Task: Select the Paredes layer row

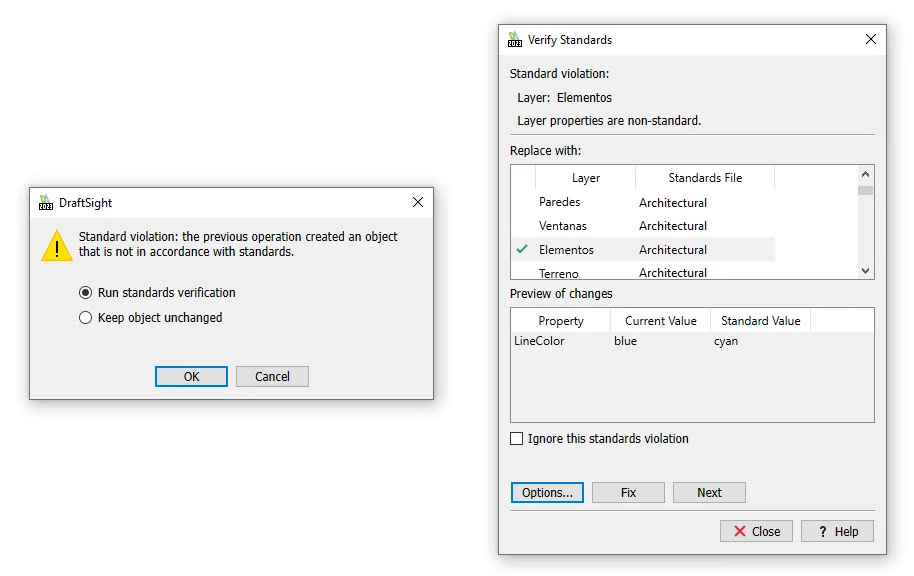Action: tap(560, 202)
